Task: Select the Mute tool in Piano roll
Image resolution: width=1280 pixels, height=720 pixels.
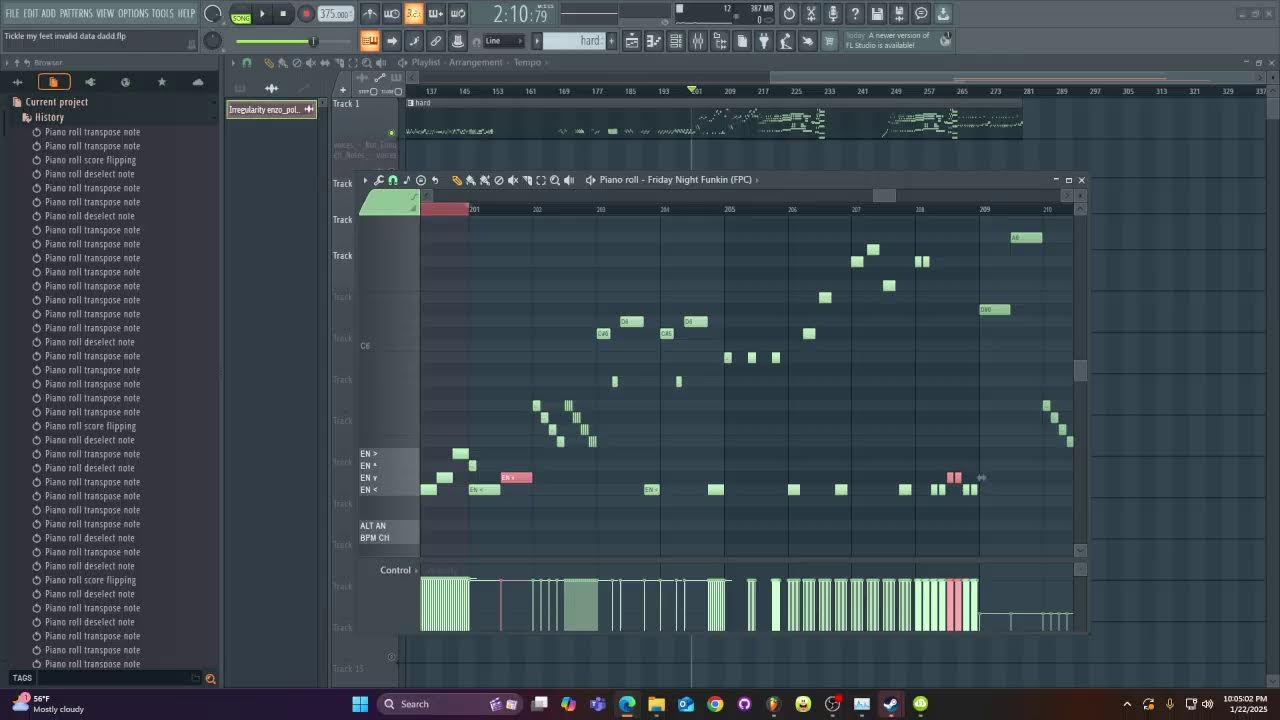Action: pos(513,180)
